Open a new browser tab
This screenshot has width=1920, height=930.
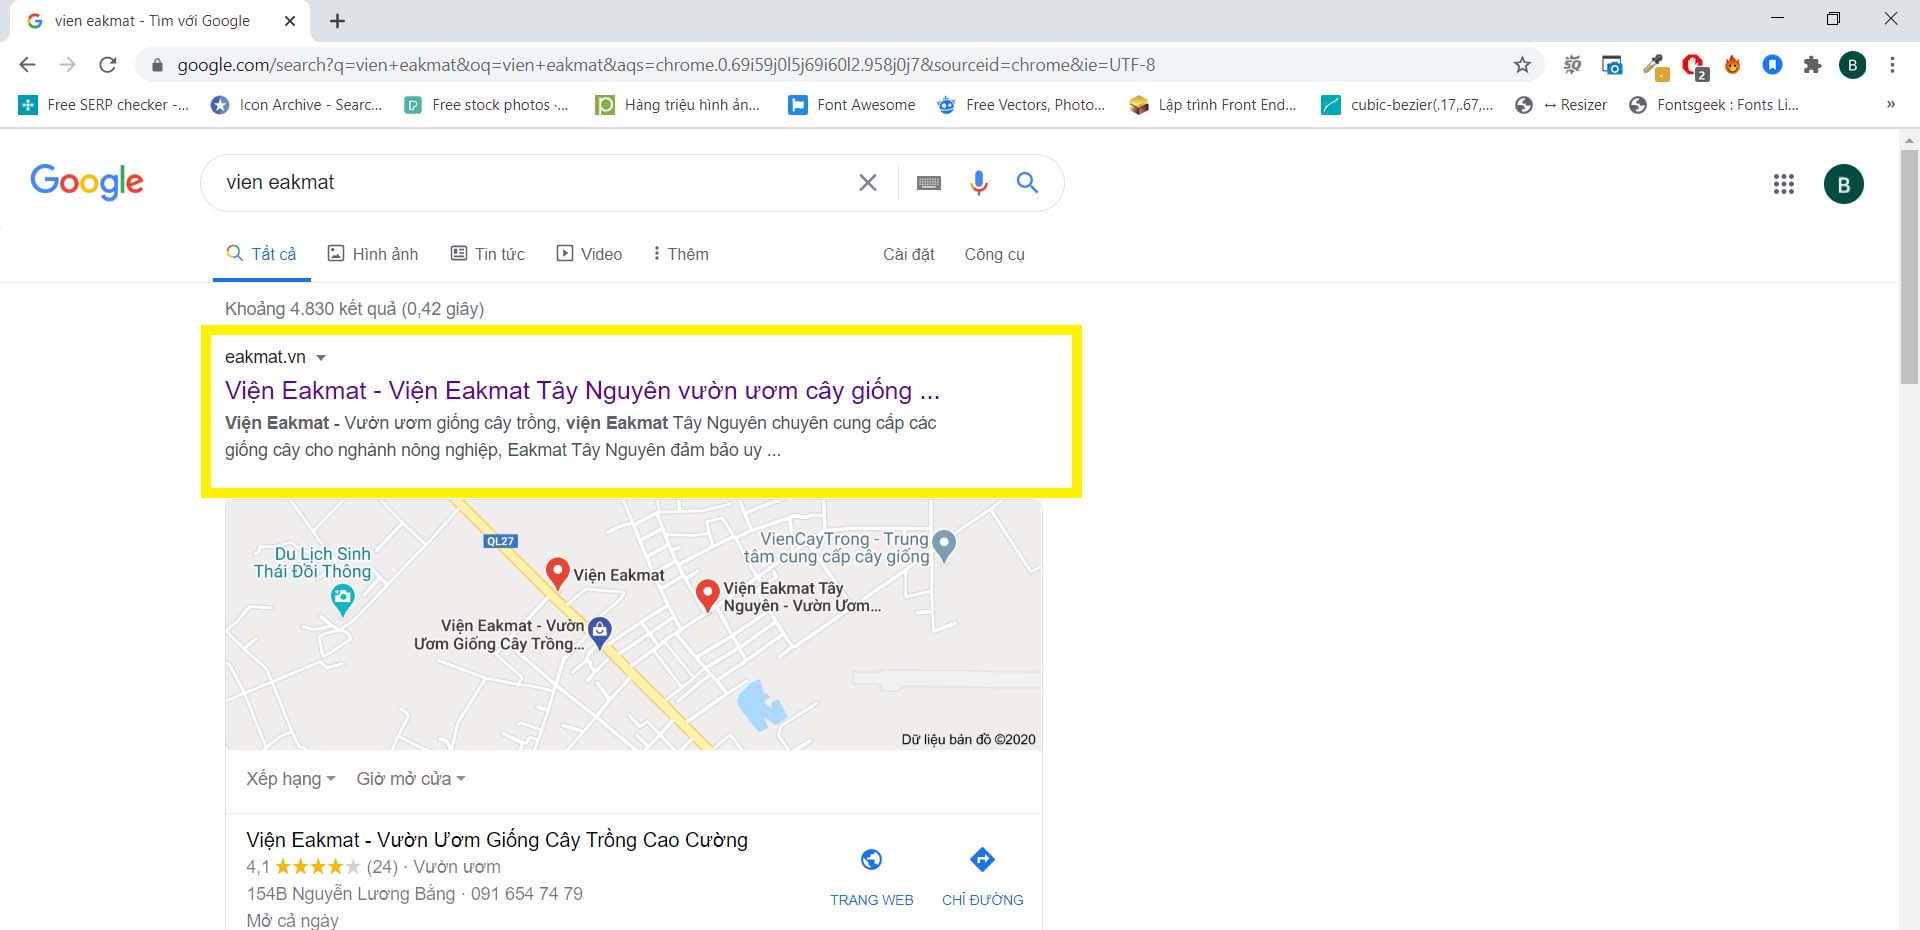(338, 21)
